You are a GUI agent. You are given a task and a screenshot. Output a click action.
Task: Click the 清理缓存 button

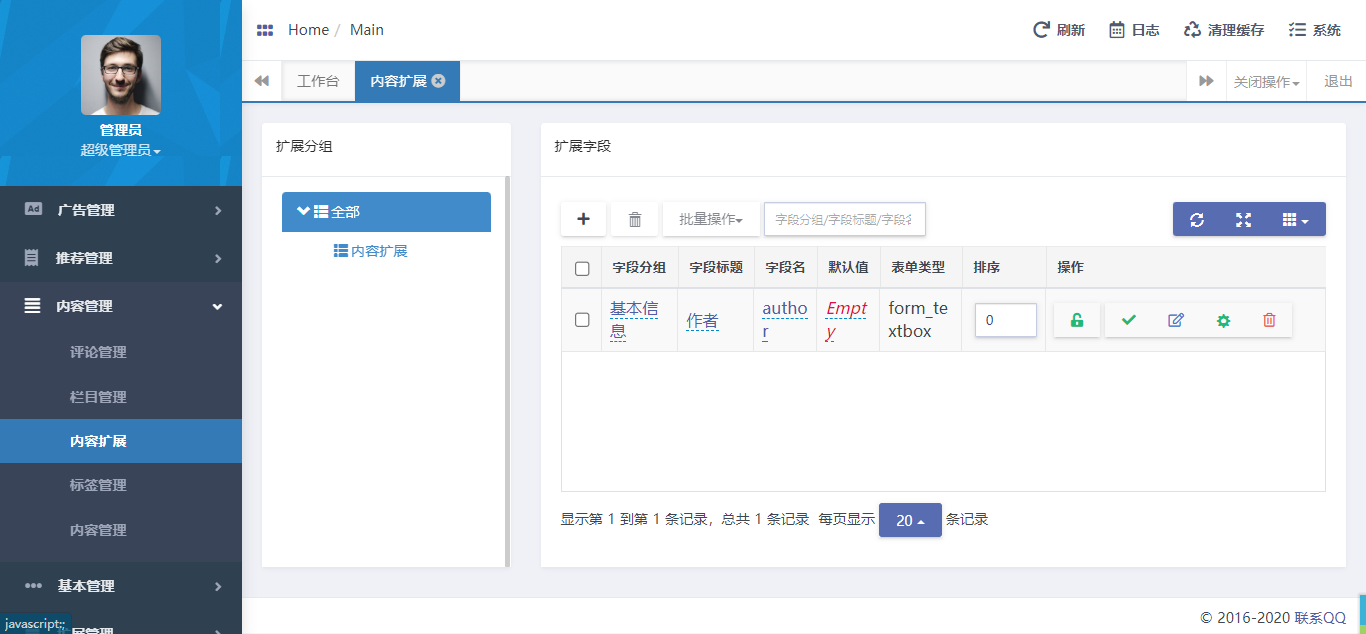[x=1224, y=30]
